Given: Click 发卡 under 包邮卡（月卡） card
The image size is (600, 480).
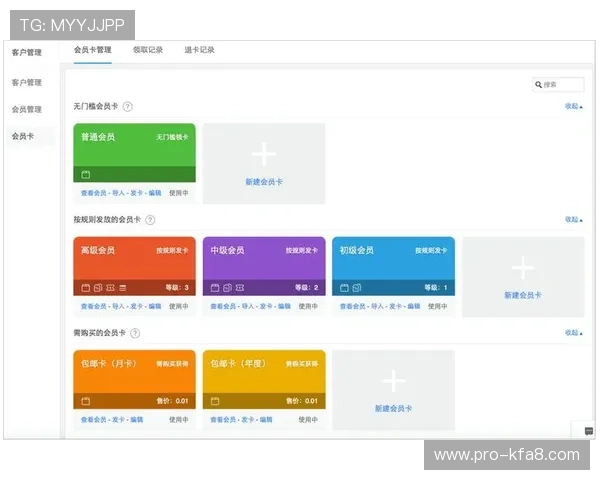Looking at the screenshot, I should 118,420.
